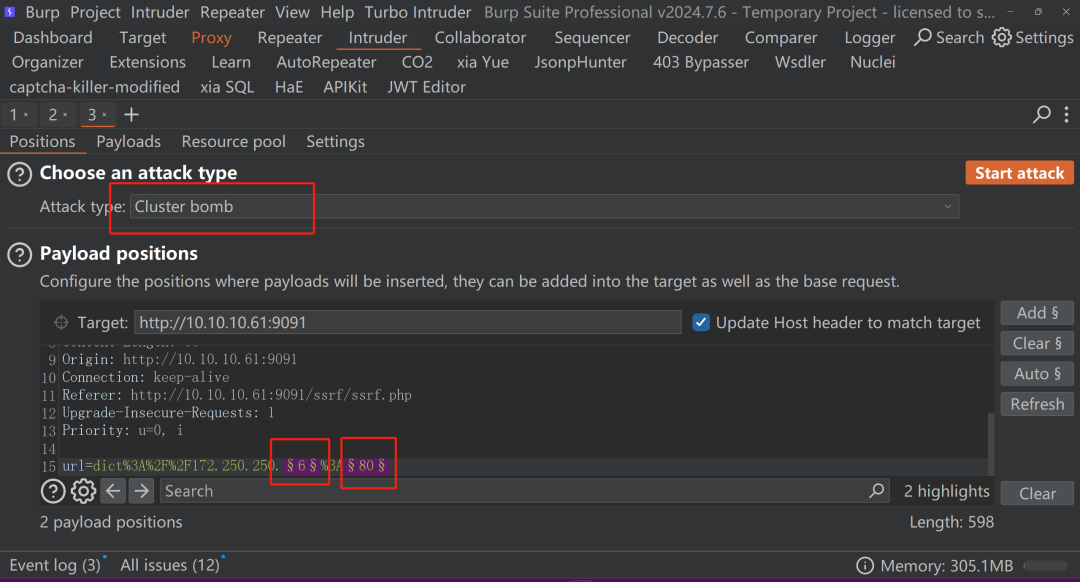Click the target crosshair icon
The image size is (1080, 582).
click(x=61, y=322)
